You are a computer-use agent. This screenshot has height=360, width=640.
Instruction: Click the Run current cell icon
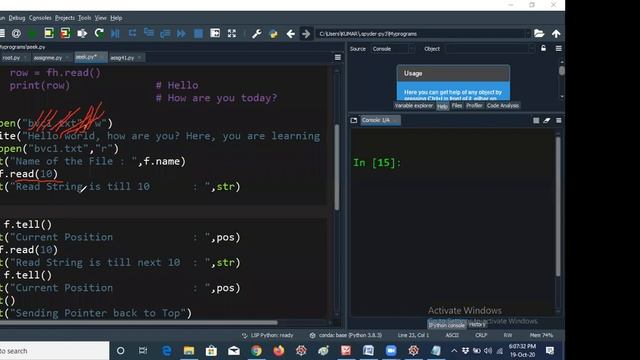tap(49, 33)
